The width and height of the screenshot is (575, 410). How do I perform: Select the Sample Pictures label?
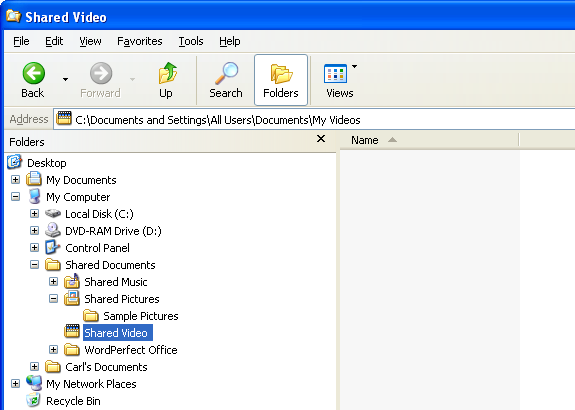(x=141, y=316)
